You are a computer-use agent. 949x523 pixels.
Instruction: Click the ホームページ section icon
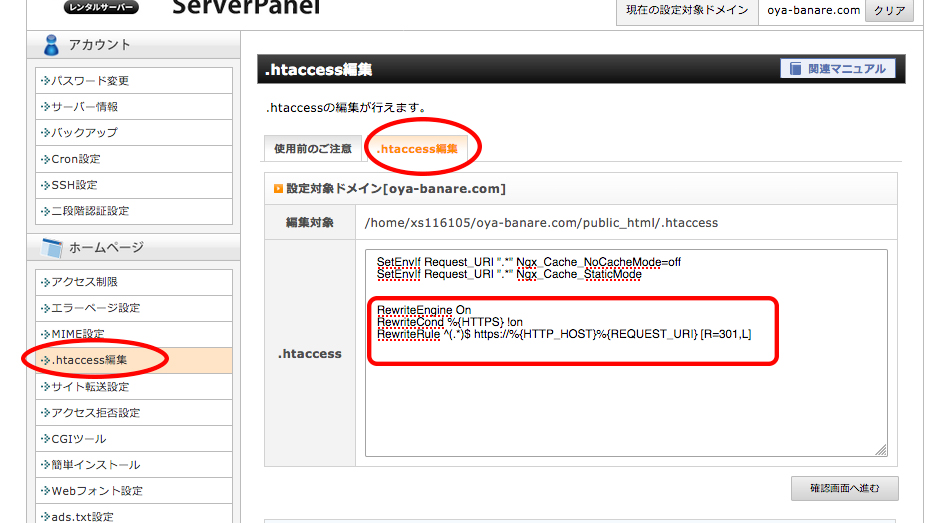click(51, 248)
